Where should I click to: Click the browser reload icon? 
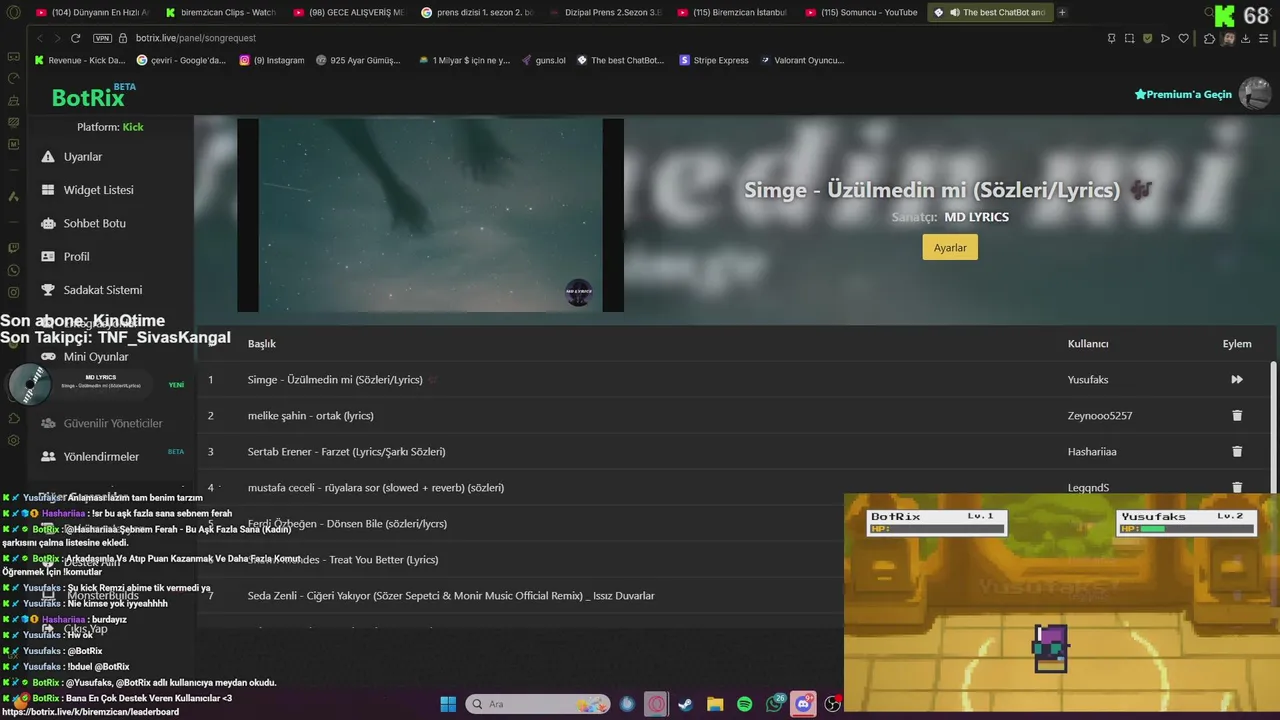click(75, 38)
